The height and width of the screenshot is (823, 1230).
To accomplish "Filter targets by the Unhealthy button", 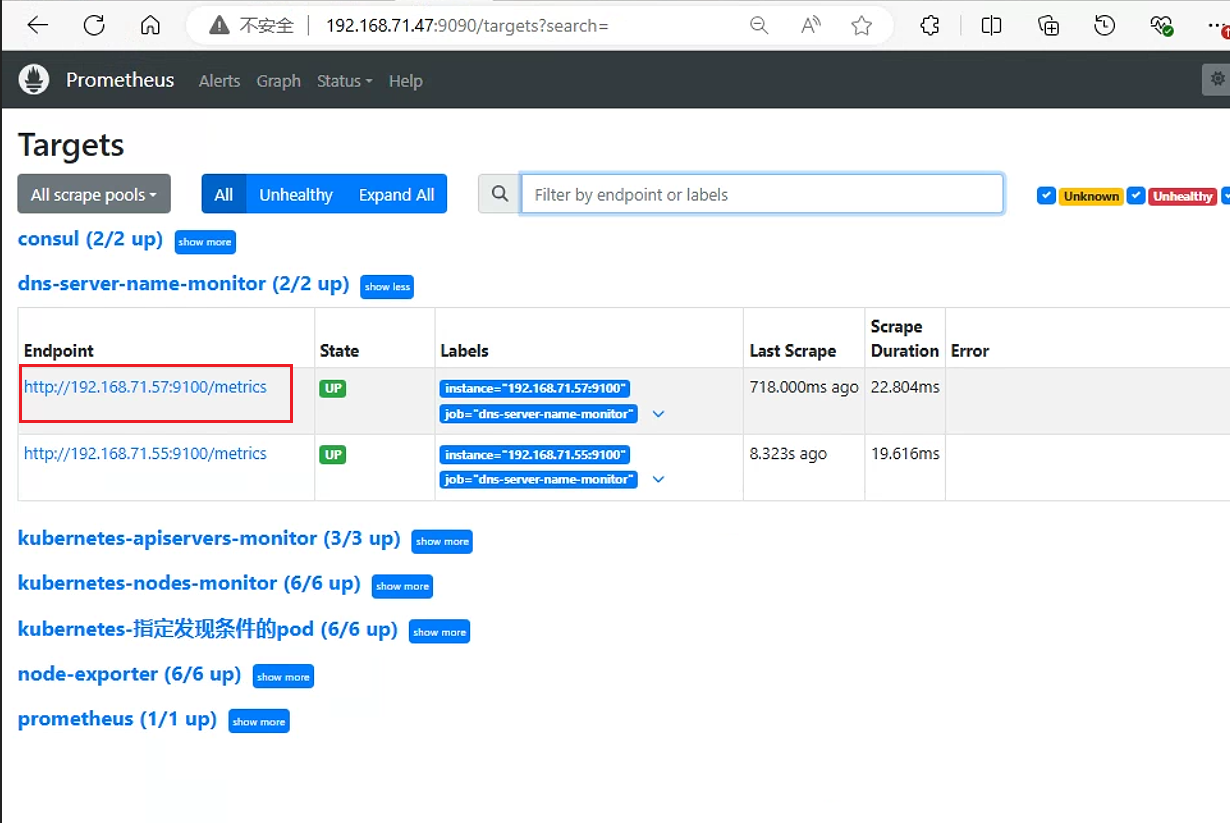I will (296, 194).
